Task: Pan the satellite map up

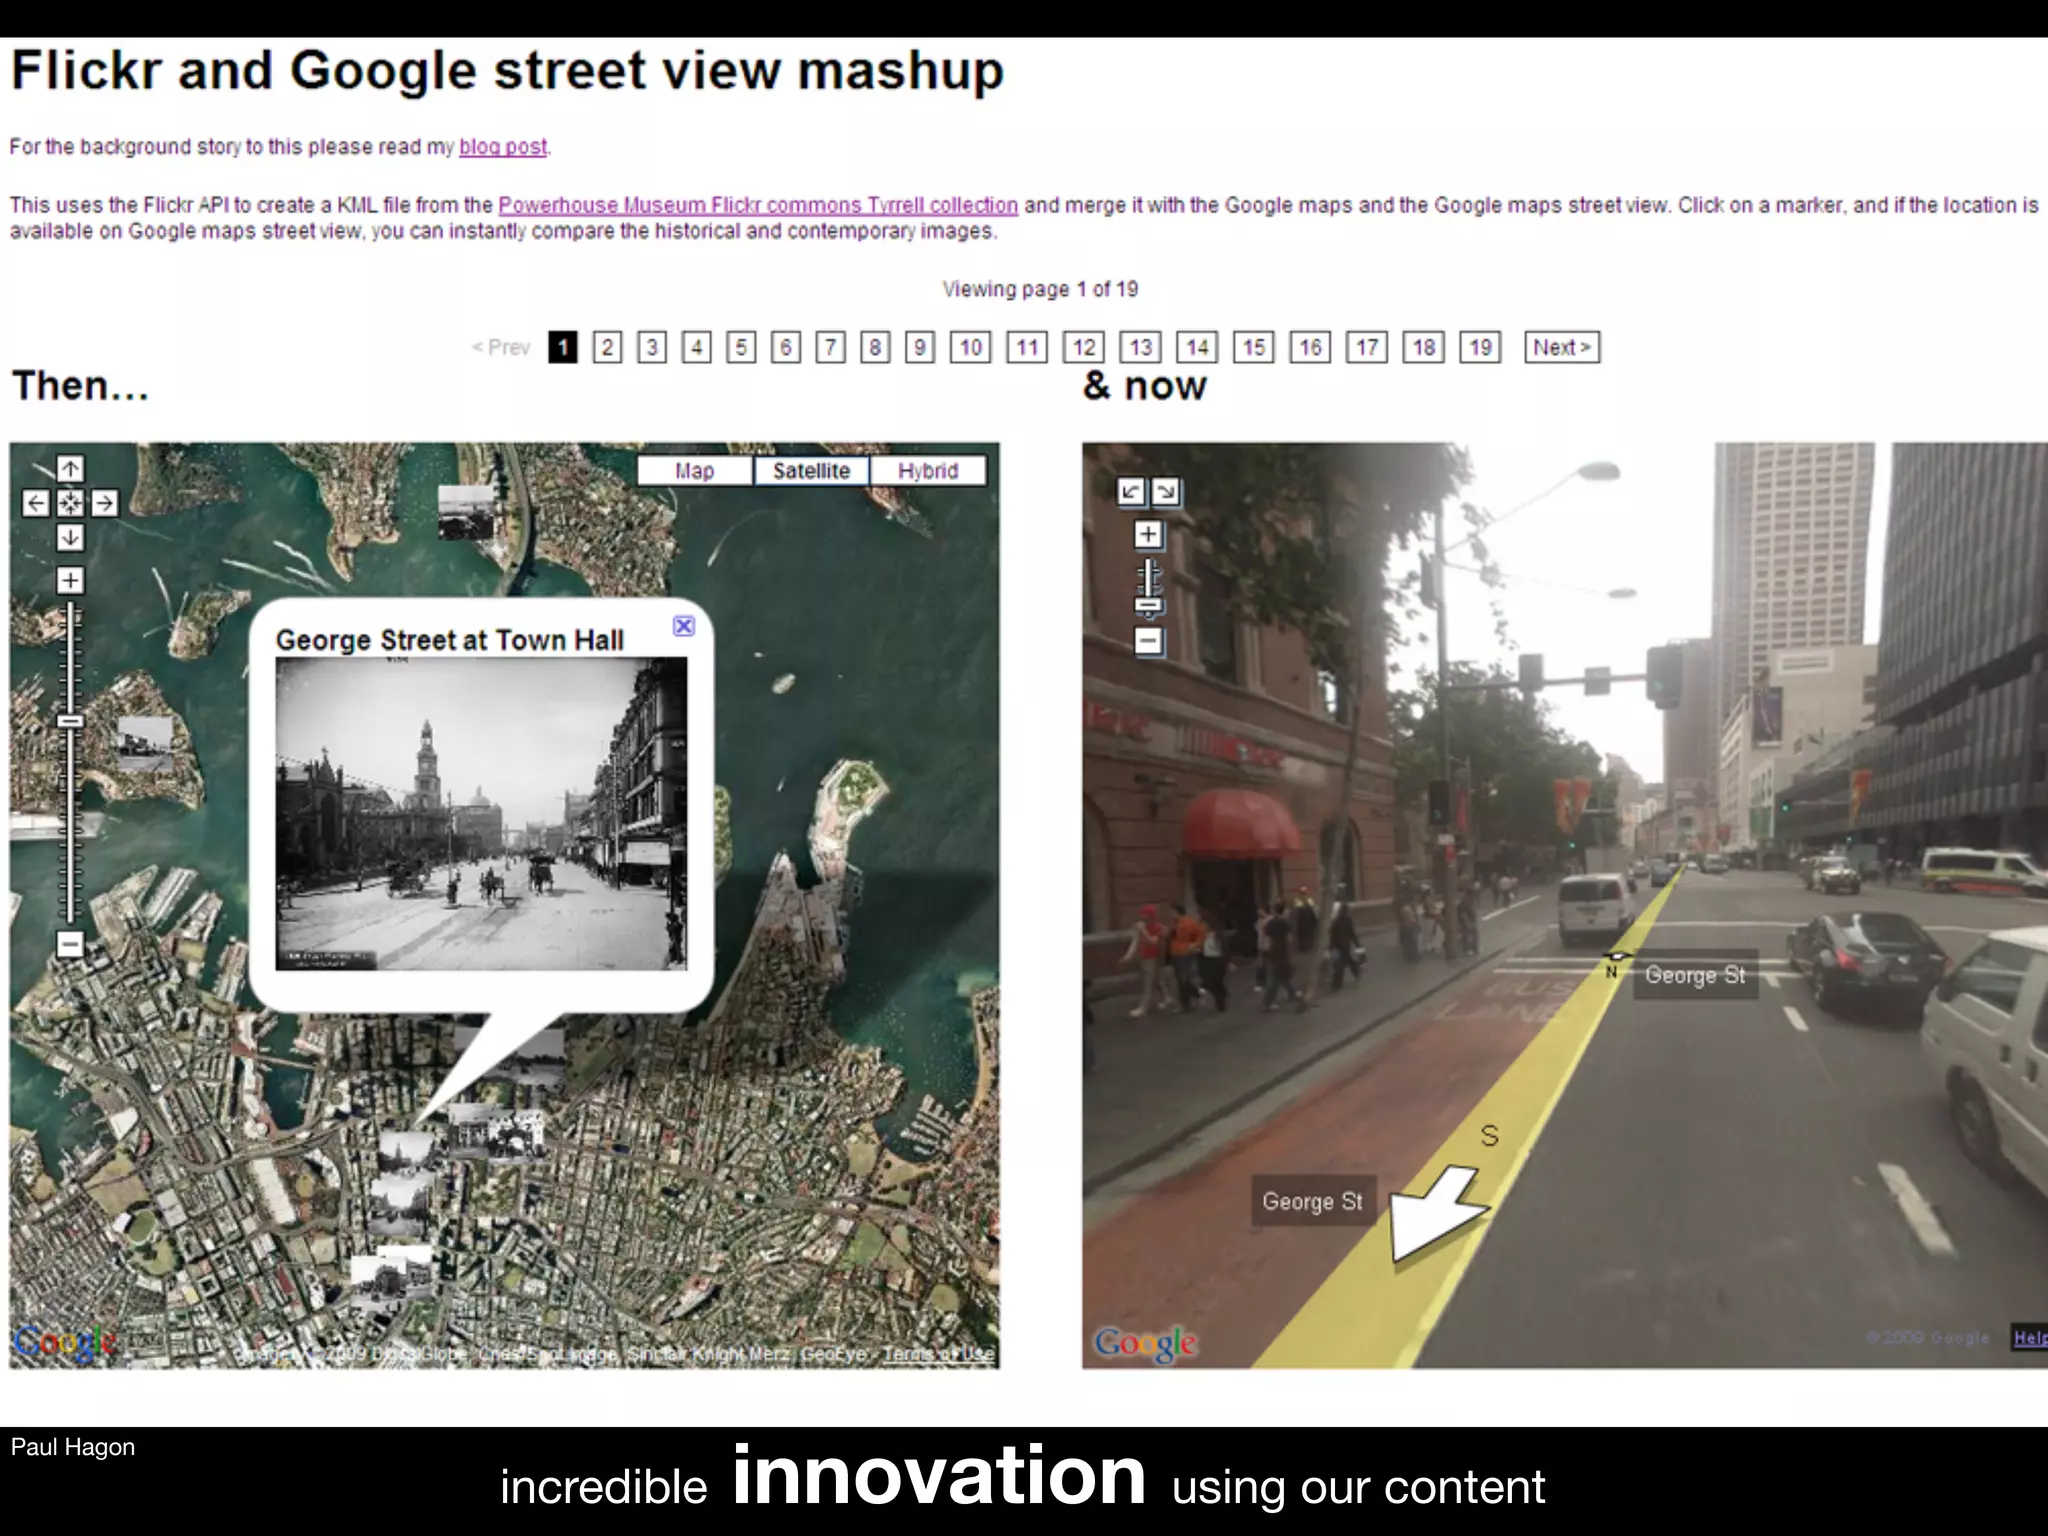Action: click(x=70, y=468)
